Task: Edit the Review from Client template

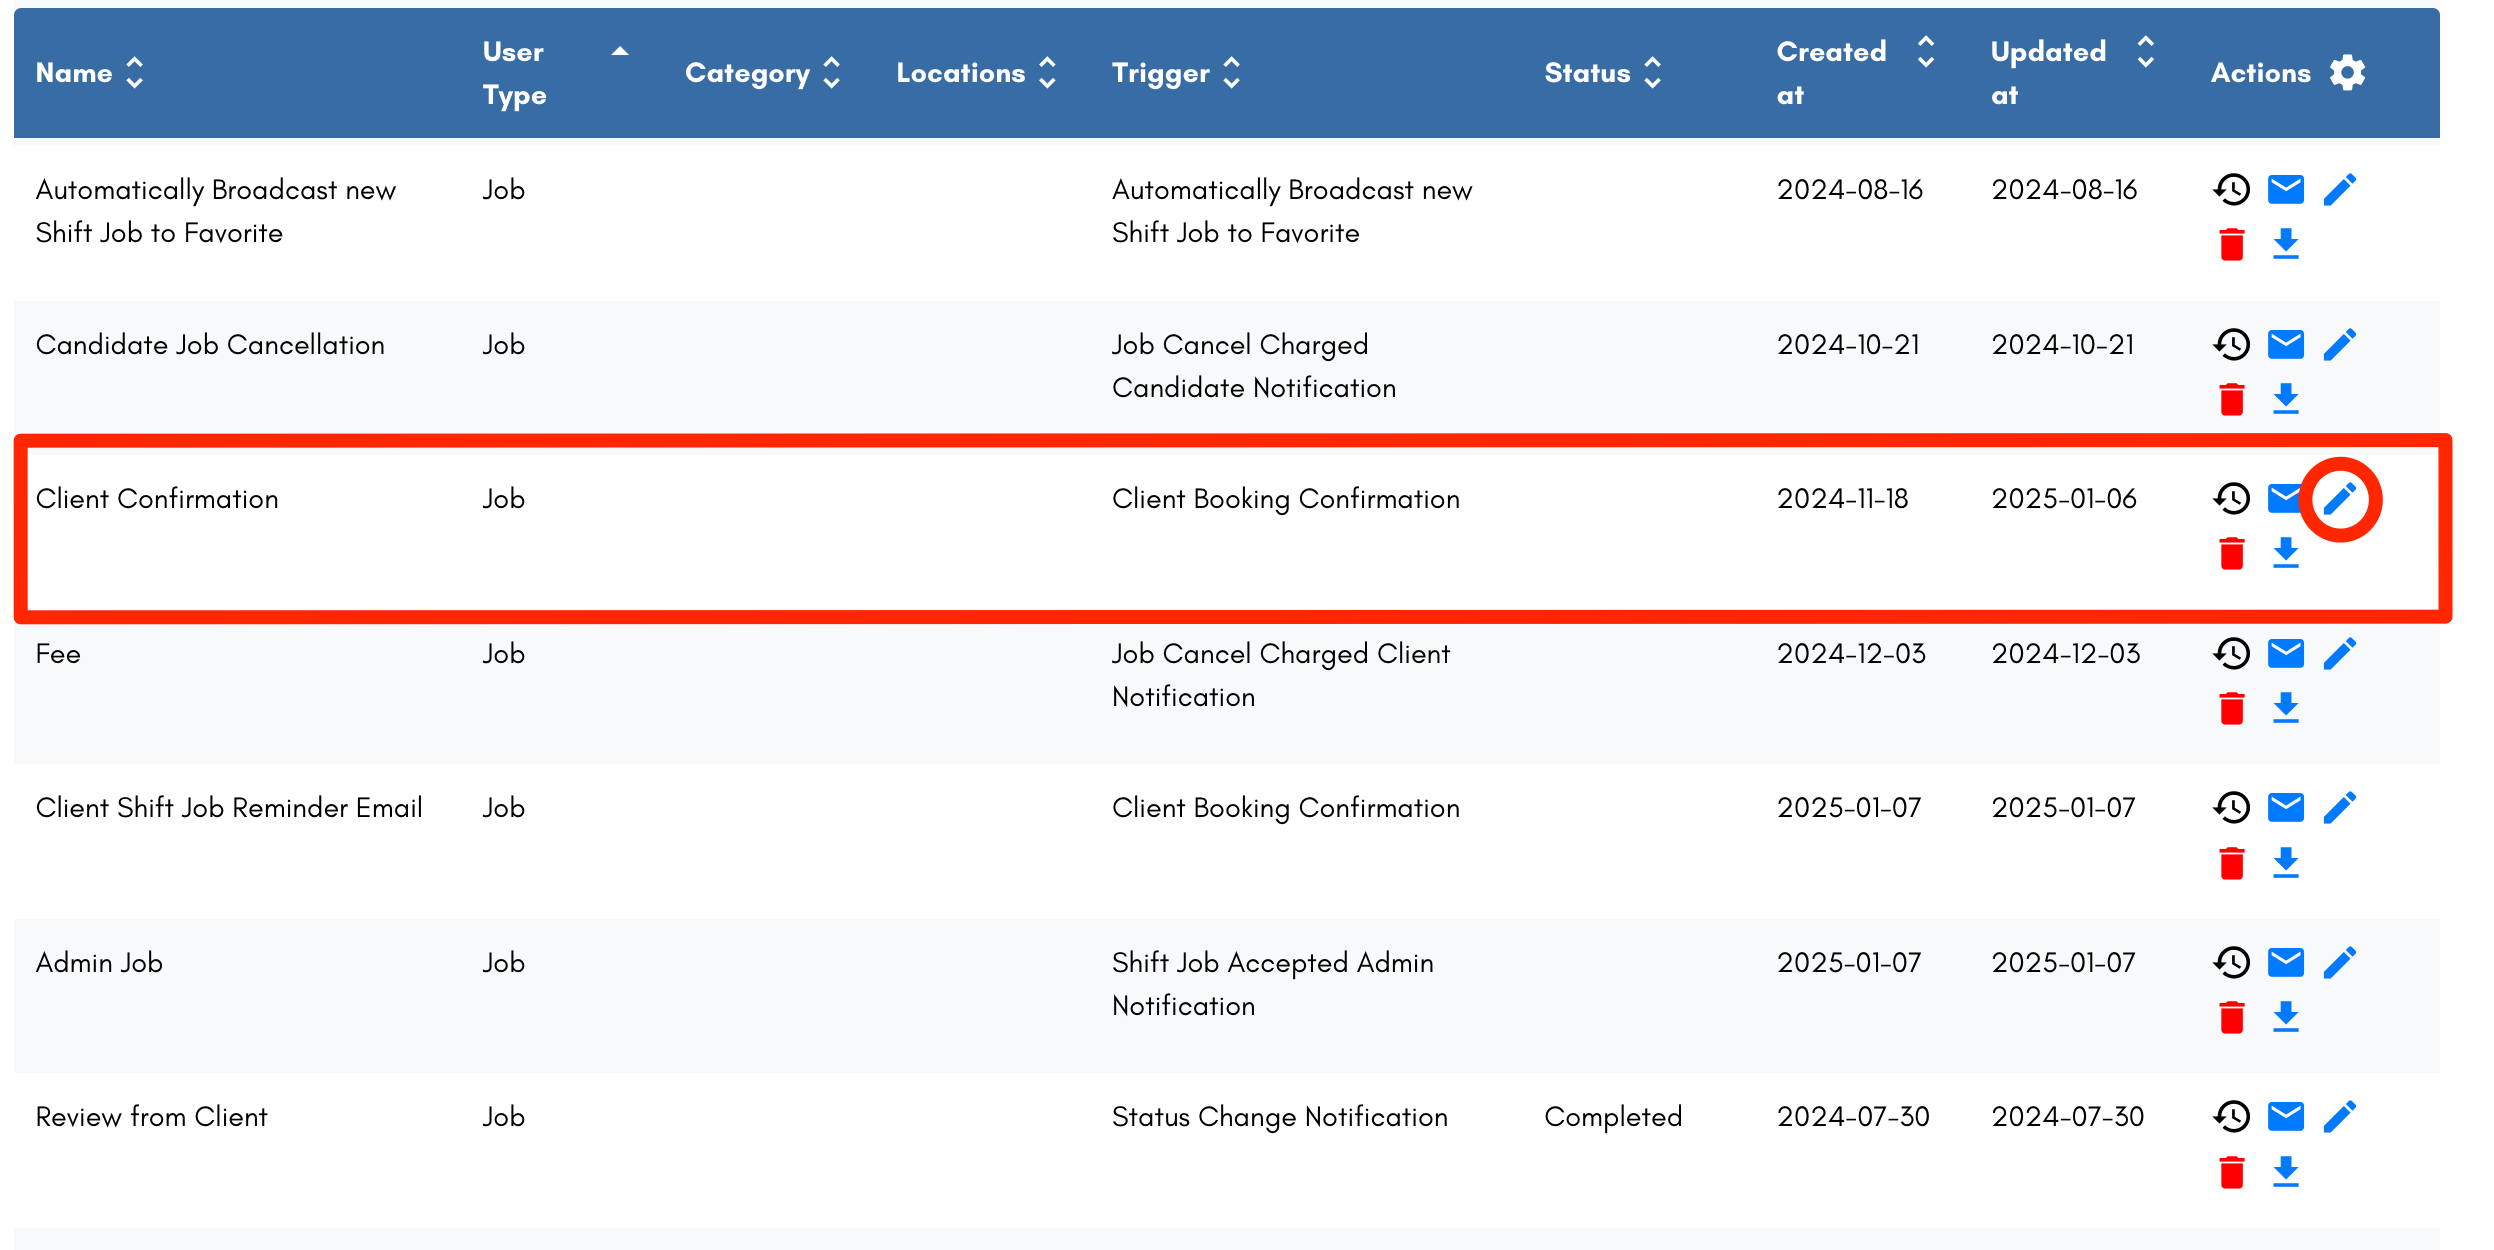Action: click(x=2340, y=1116)
